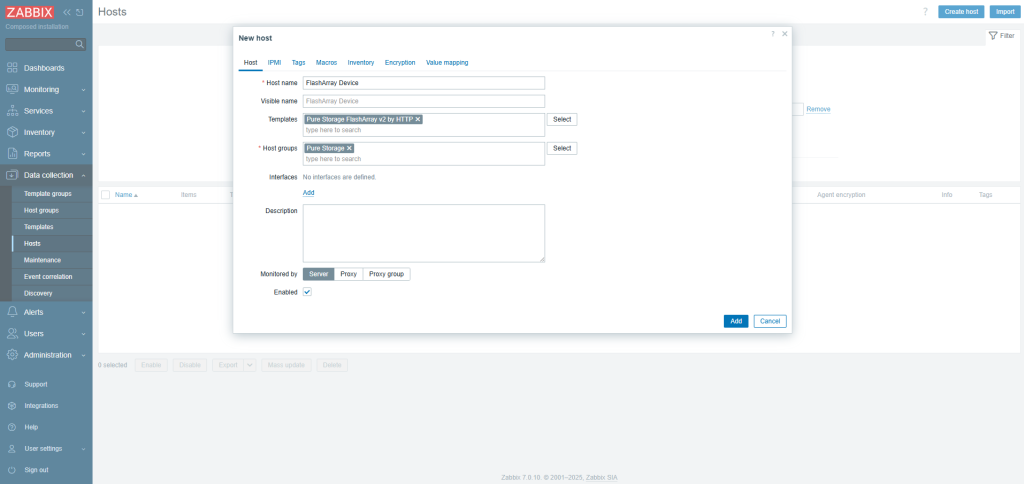Toggle the select-all hosts checkbox

point(105,195)
